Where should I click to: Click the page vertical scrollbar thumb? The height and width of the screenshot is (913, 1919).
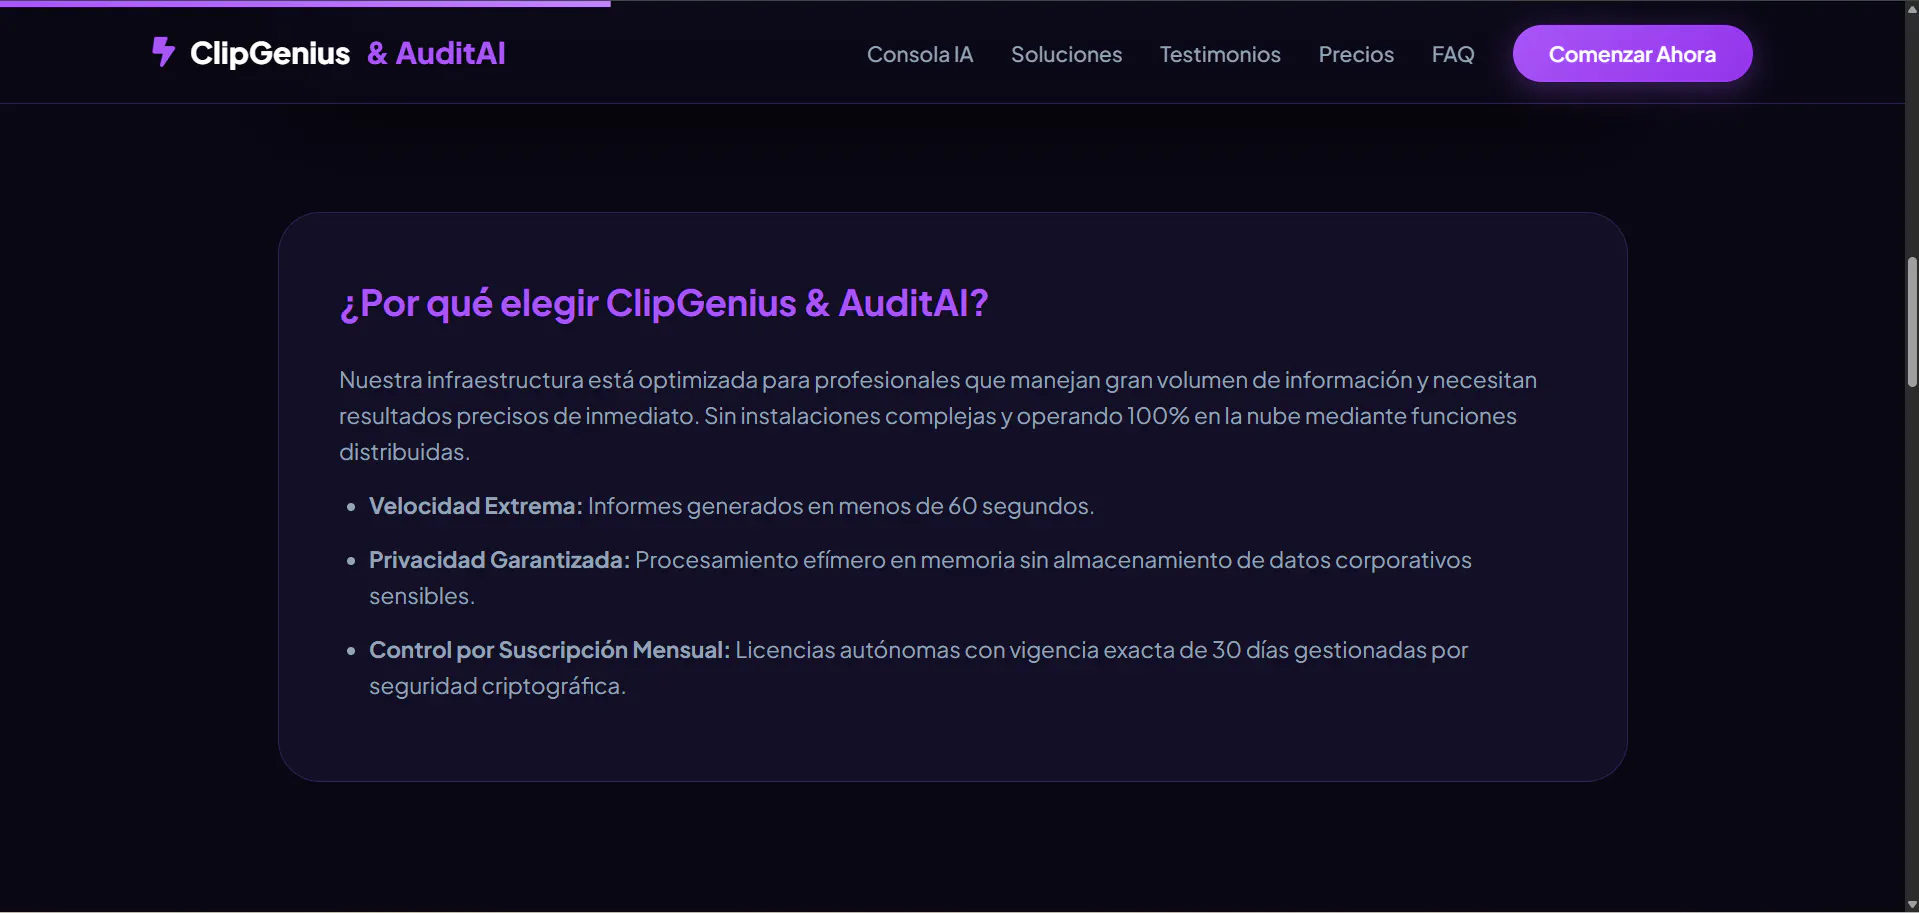pyautogui.click(x=1911, y=322)
